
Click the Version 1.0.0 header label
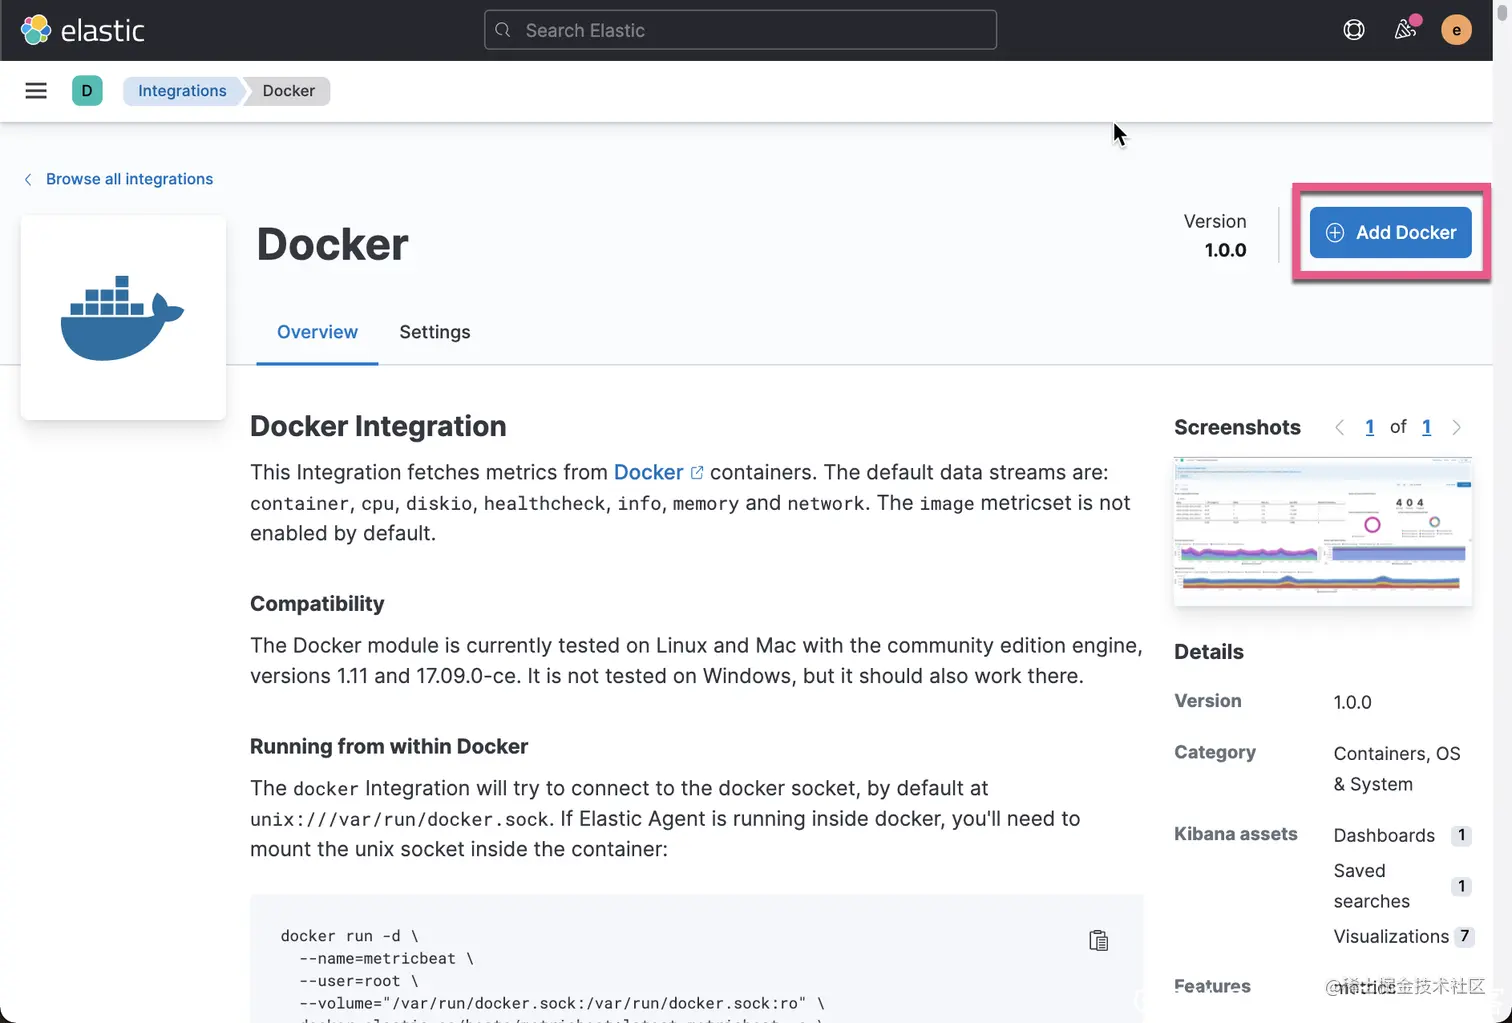(1215, 236)
